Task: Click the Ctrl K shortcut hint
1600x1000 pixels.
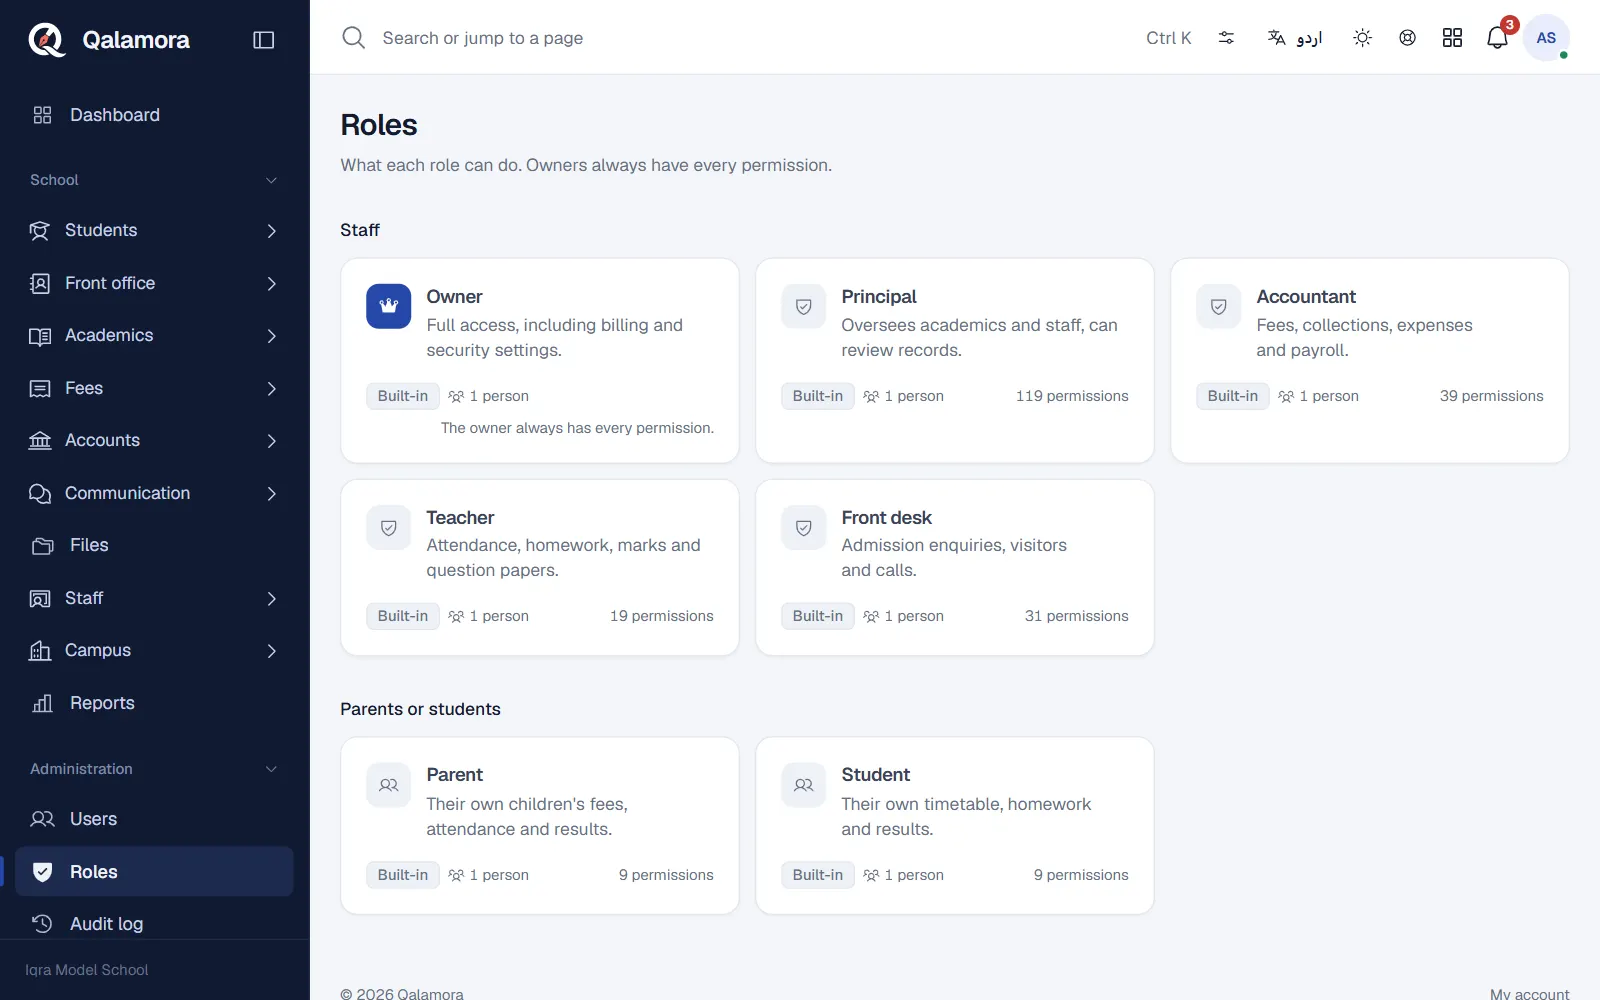Action: 1168,38
